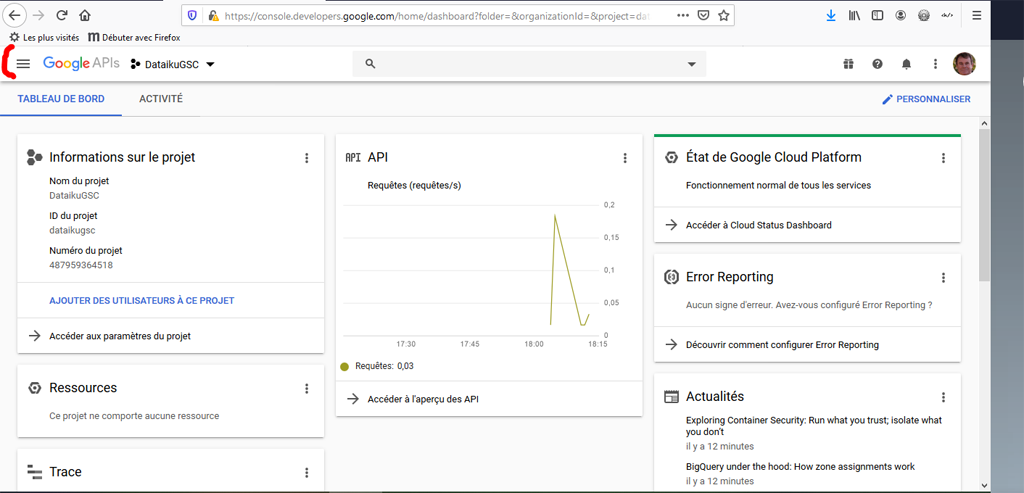Click the PERSONNALISER button
The height and width of the screenshot is (493, 1024).
926,99
